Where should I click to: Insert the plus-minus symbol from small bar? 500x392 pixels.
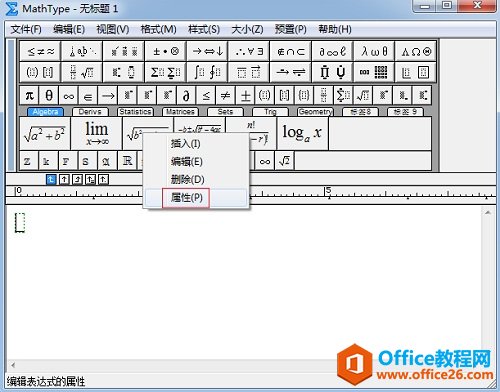tap(245, 96)
